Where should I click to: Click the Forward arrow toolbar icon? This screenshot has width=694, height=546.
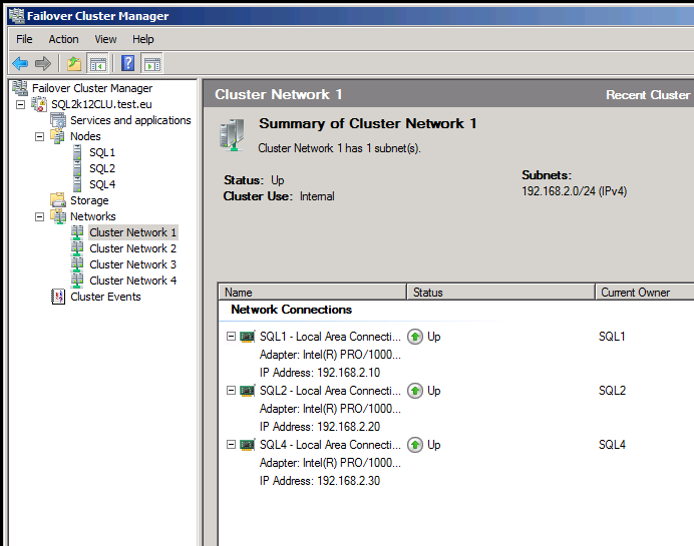[42, 64]
